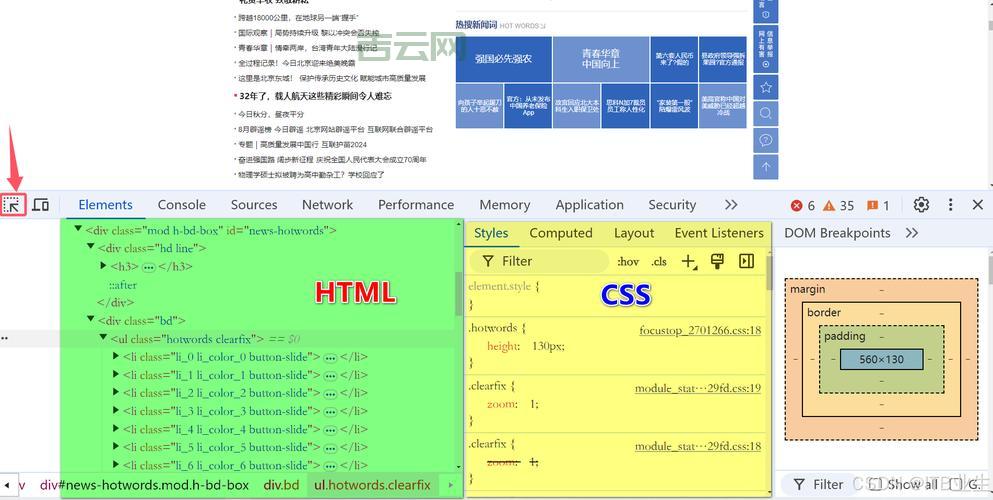Viewport: 993px width, 500px height.
Task: Switch to the Console tab
Action: pyautogui.click(x=182, y=204)
